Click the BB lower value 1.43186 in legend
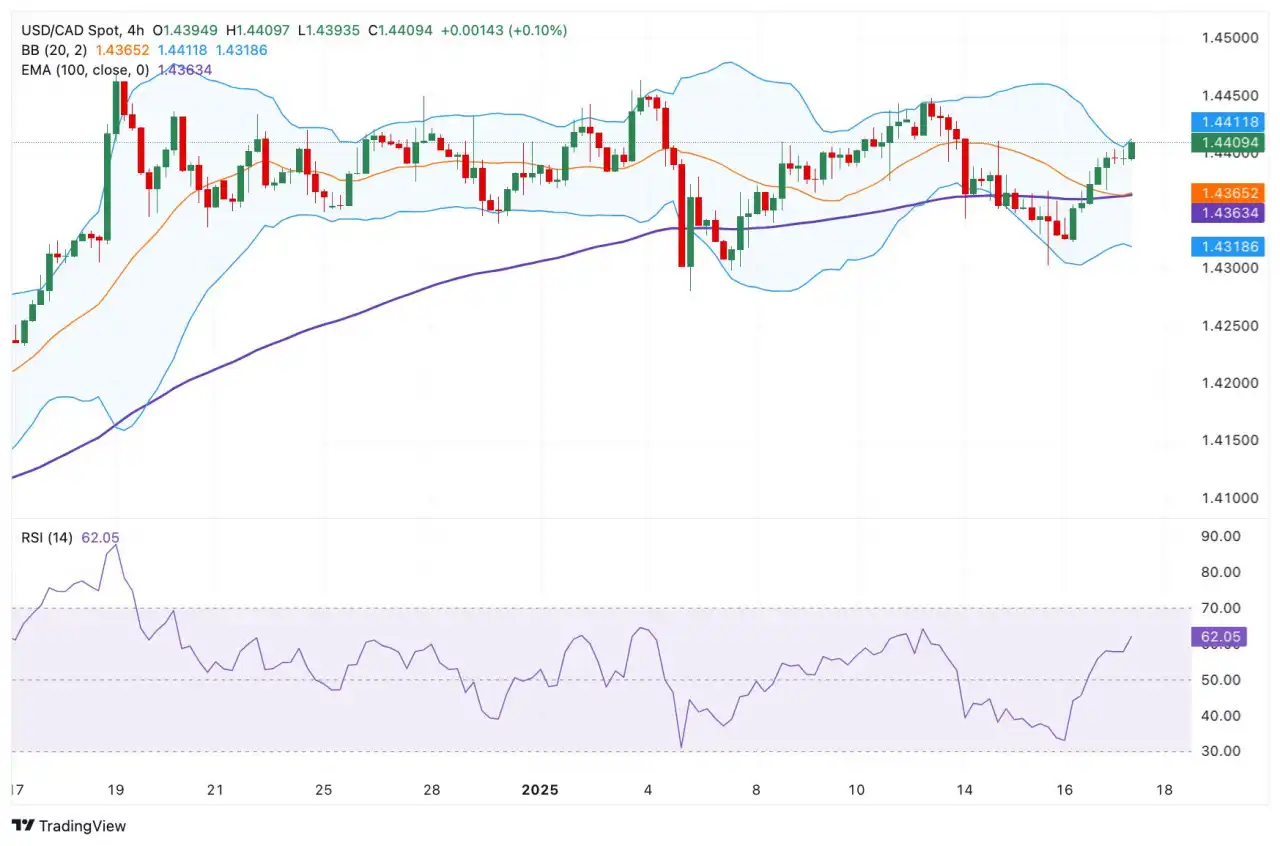This screenshot has width=1280, height=846. [242, 50]
